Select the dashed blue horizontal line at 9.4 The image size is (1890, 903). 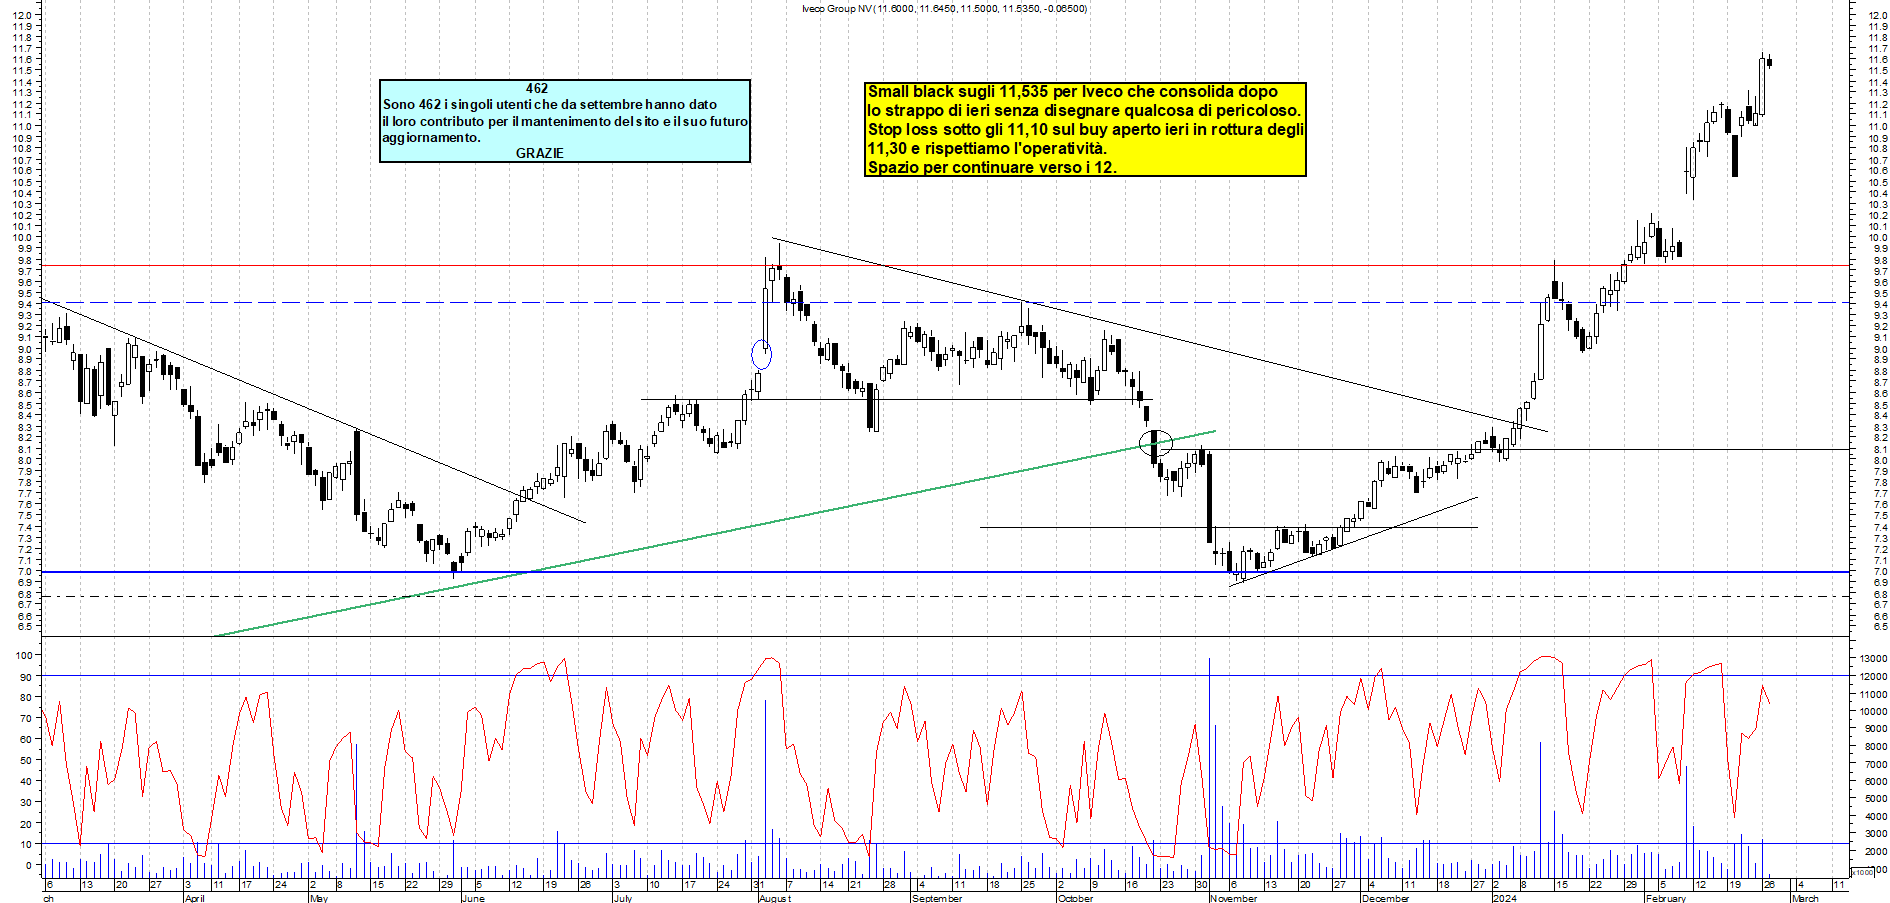point(944,303)
